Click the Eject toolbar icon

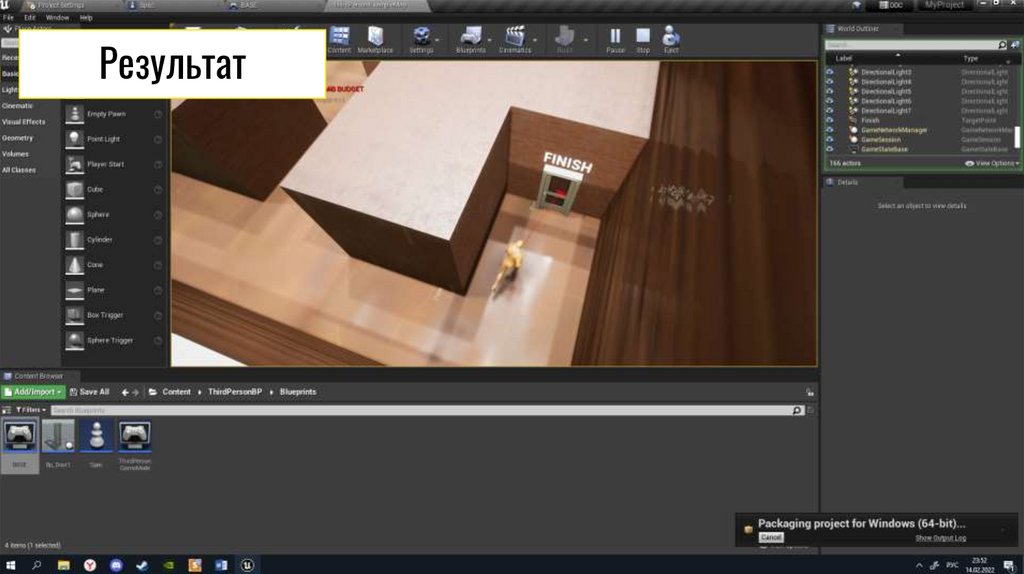point(671,40)
